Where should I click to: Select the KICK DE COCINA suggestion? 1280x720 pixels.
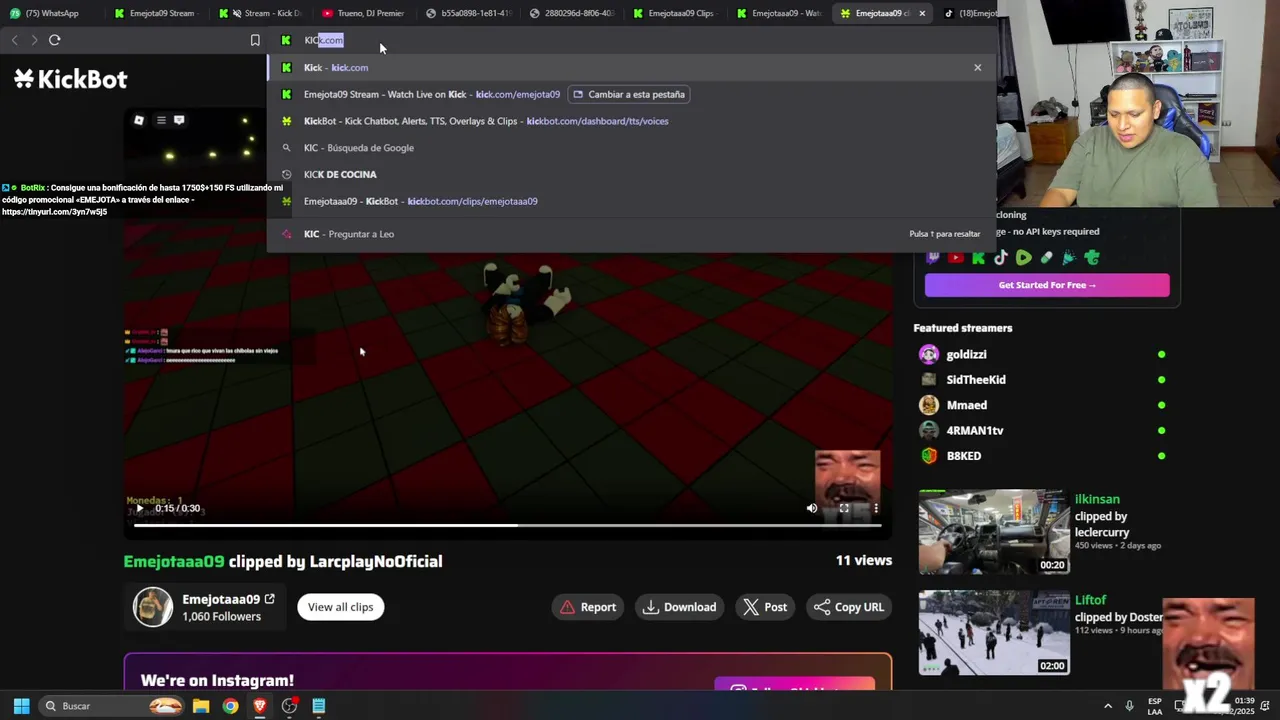[x=631, y=174]
